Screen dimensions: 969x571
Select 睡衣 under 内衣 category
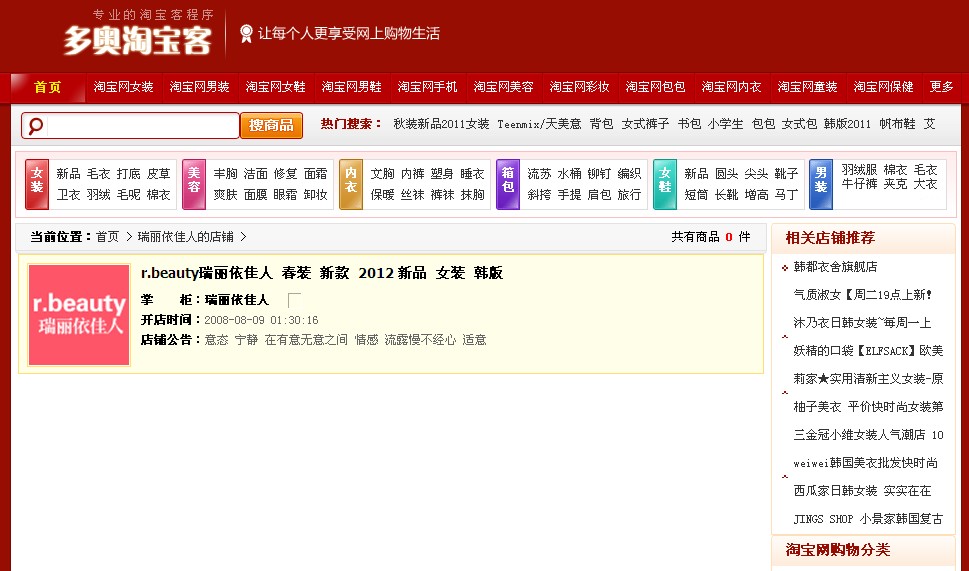coord(472,174)
